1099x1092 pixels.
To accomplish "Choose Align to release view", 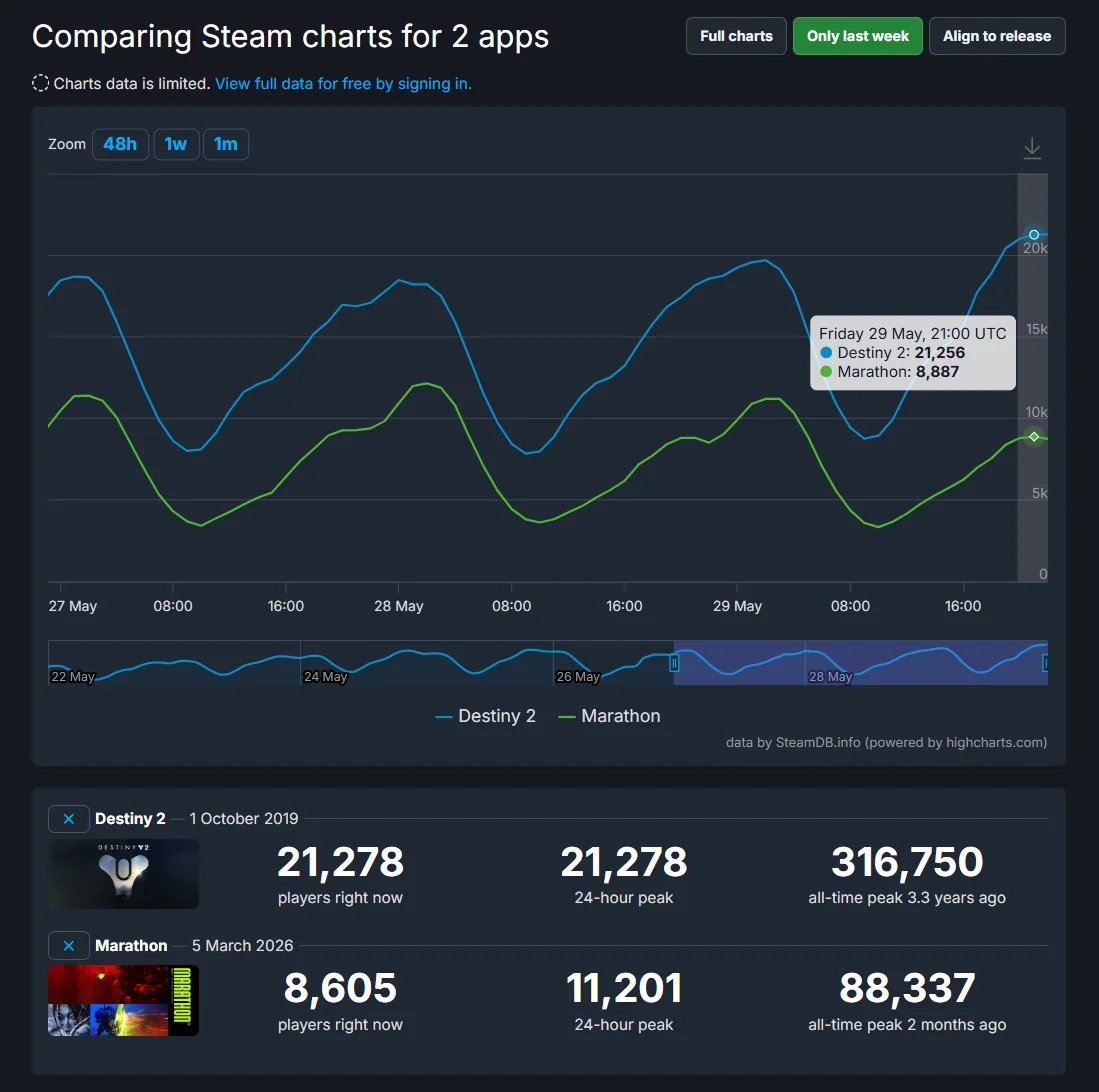I will [x=997, y=36].
